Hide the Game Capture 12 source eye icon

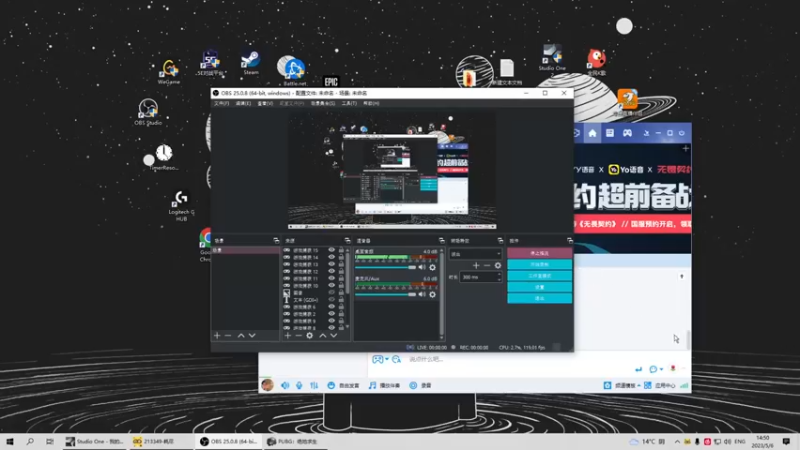pos(332,271)
